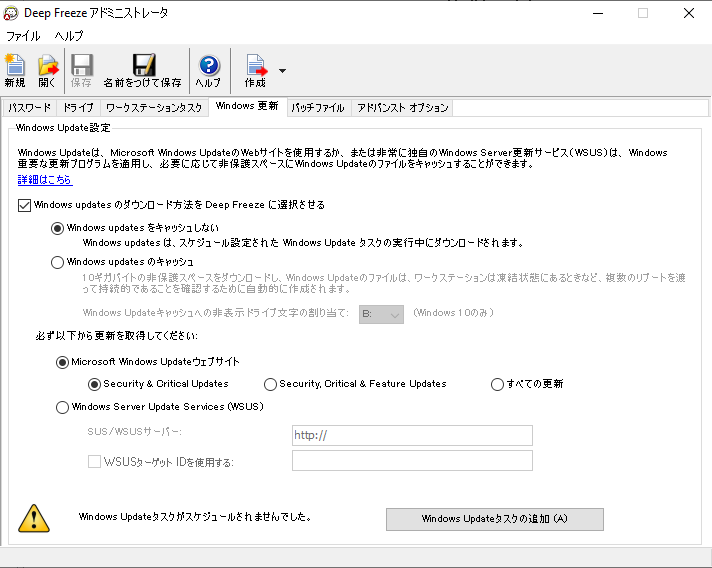This screenshot has width=712, height=568.
Task: Switch to the パスワード tab
Action: pos(30,108)
